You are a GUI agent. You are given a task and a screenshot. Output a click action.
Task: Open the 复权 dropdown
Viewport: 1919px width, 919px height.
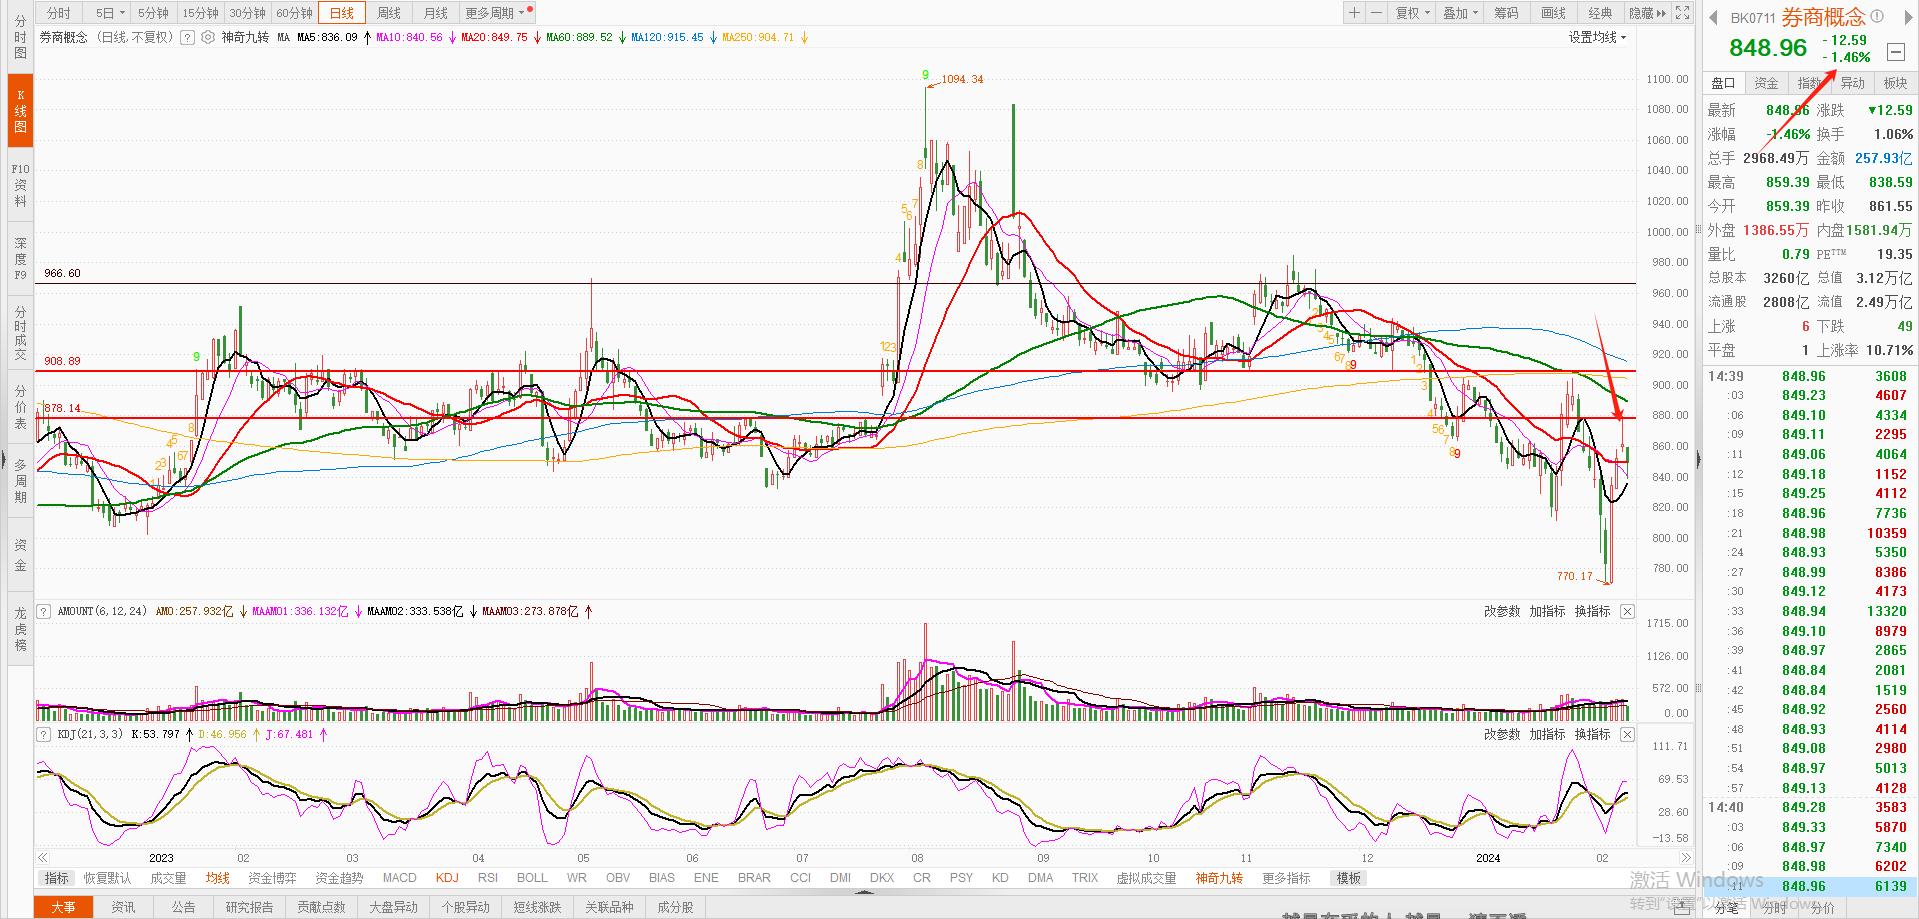[x=1412, y=13]
